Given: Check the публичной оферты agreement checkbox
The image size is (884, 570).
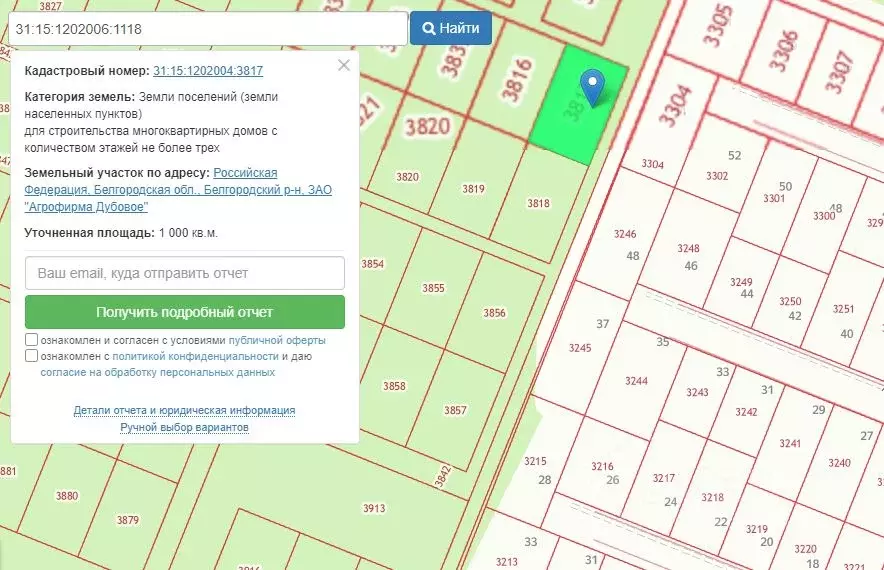Looking at the screenshot, I should tap(32, 339).
